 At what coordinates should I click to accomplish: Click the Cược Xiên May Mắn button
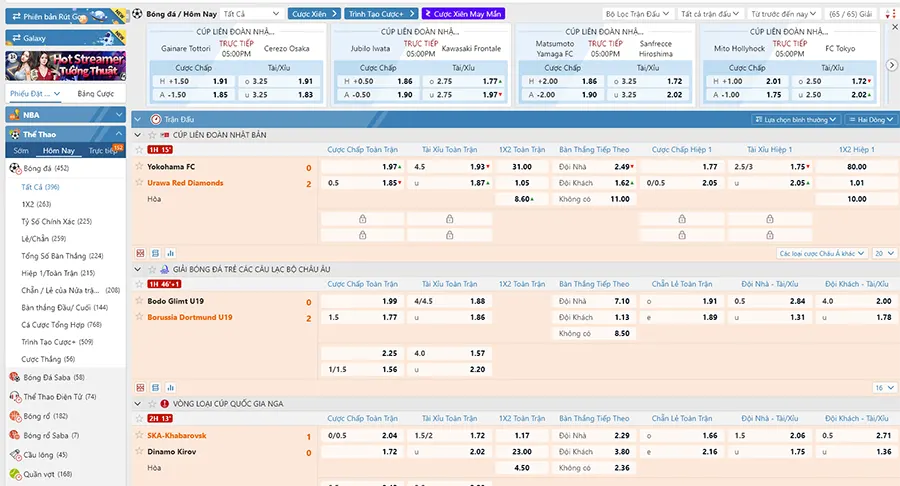pos(463,14)
